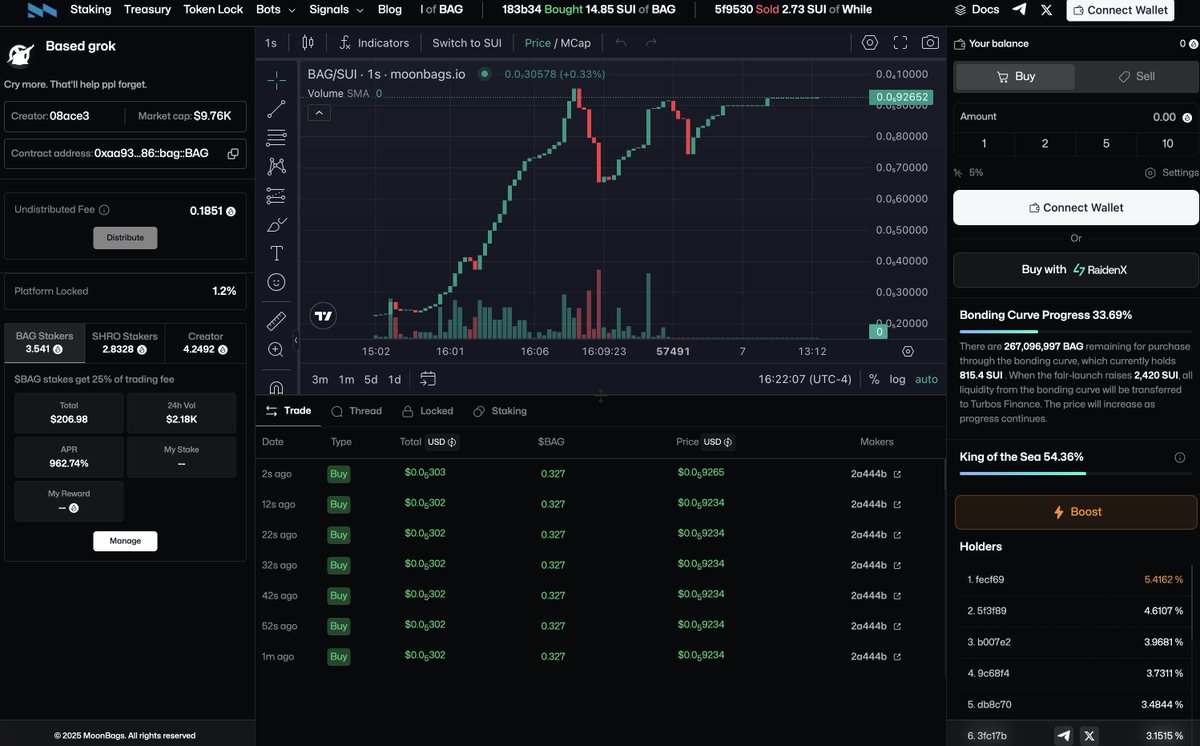Image resolution: width=1200 pixels, height=746 pixels.
Task: Open the timezone UTC-4 menu
Action: (x=805, y=379)
